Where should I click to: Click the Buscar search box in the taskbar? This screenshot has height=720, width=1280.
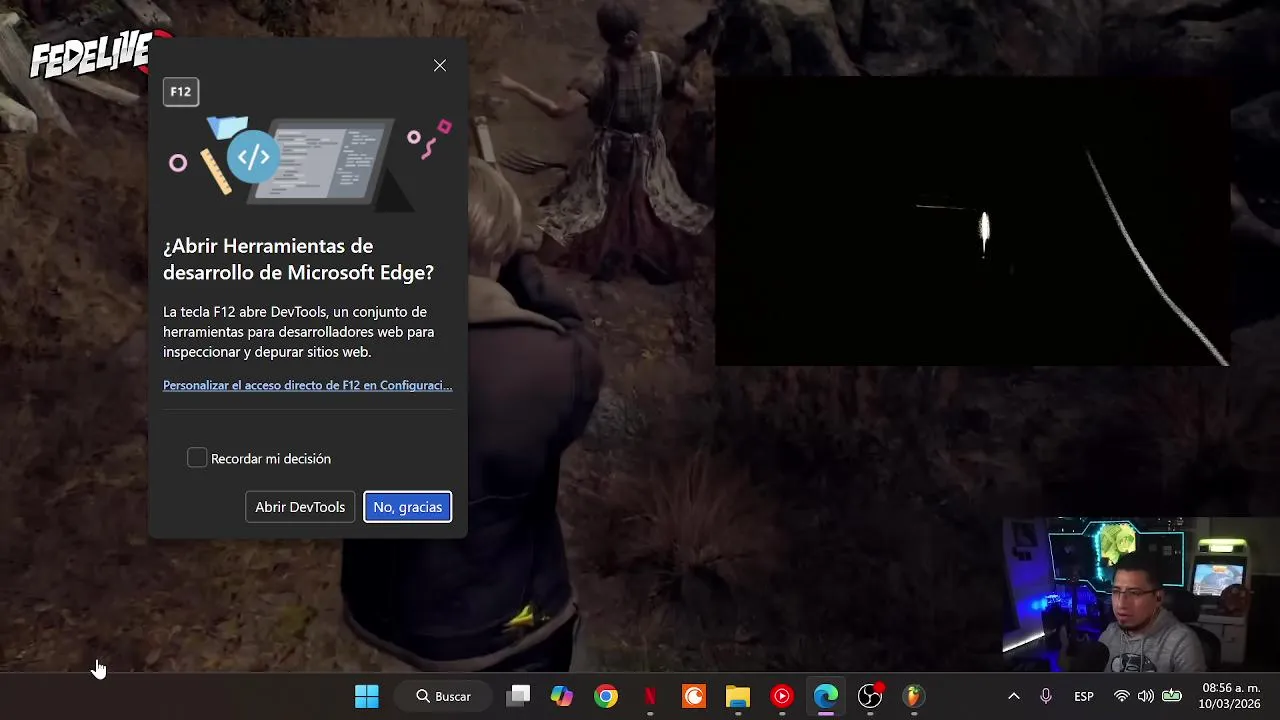444,696
